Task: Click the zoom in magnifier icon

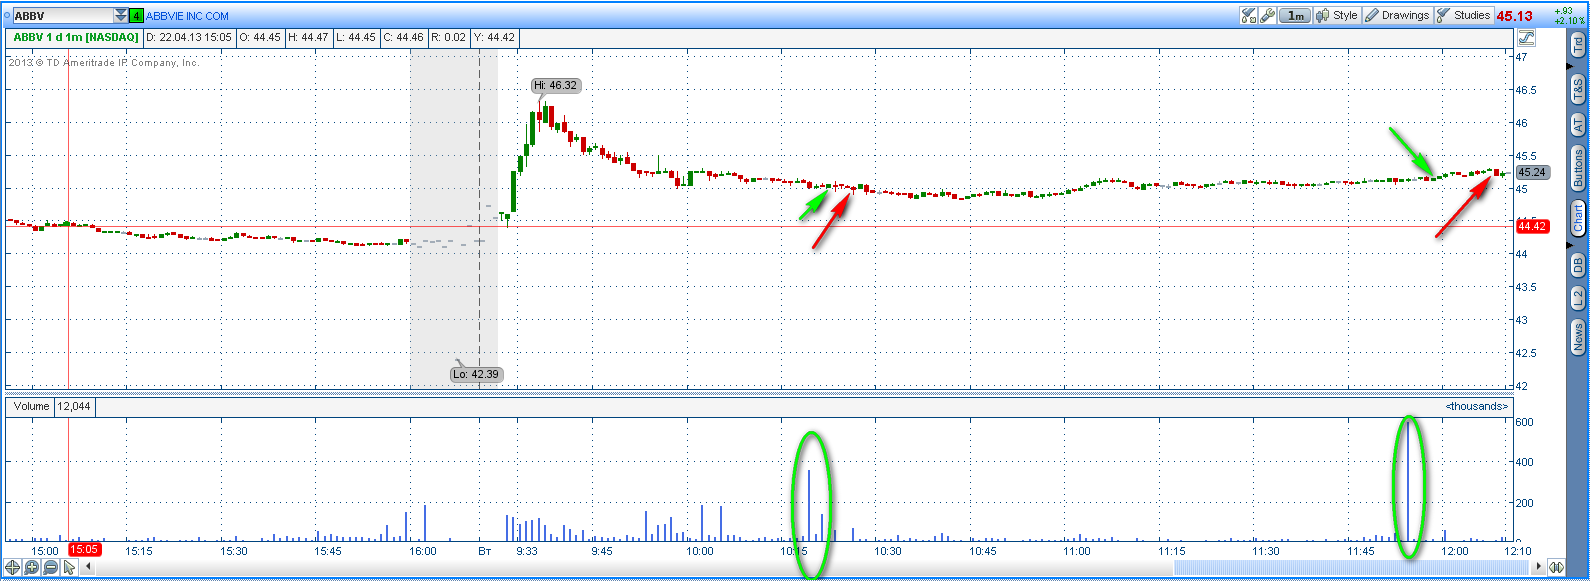Action: (32, 568)
